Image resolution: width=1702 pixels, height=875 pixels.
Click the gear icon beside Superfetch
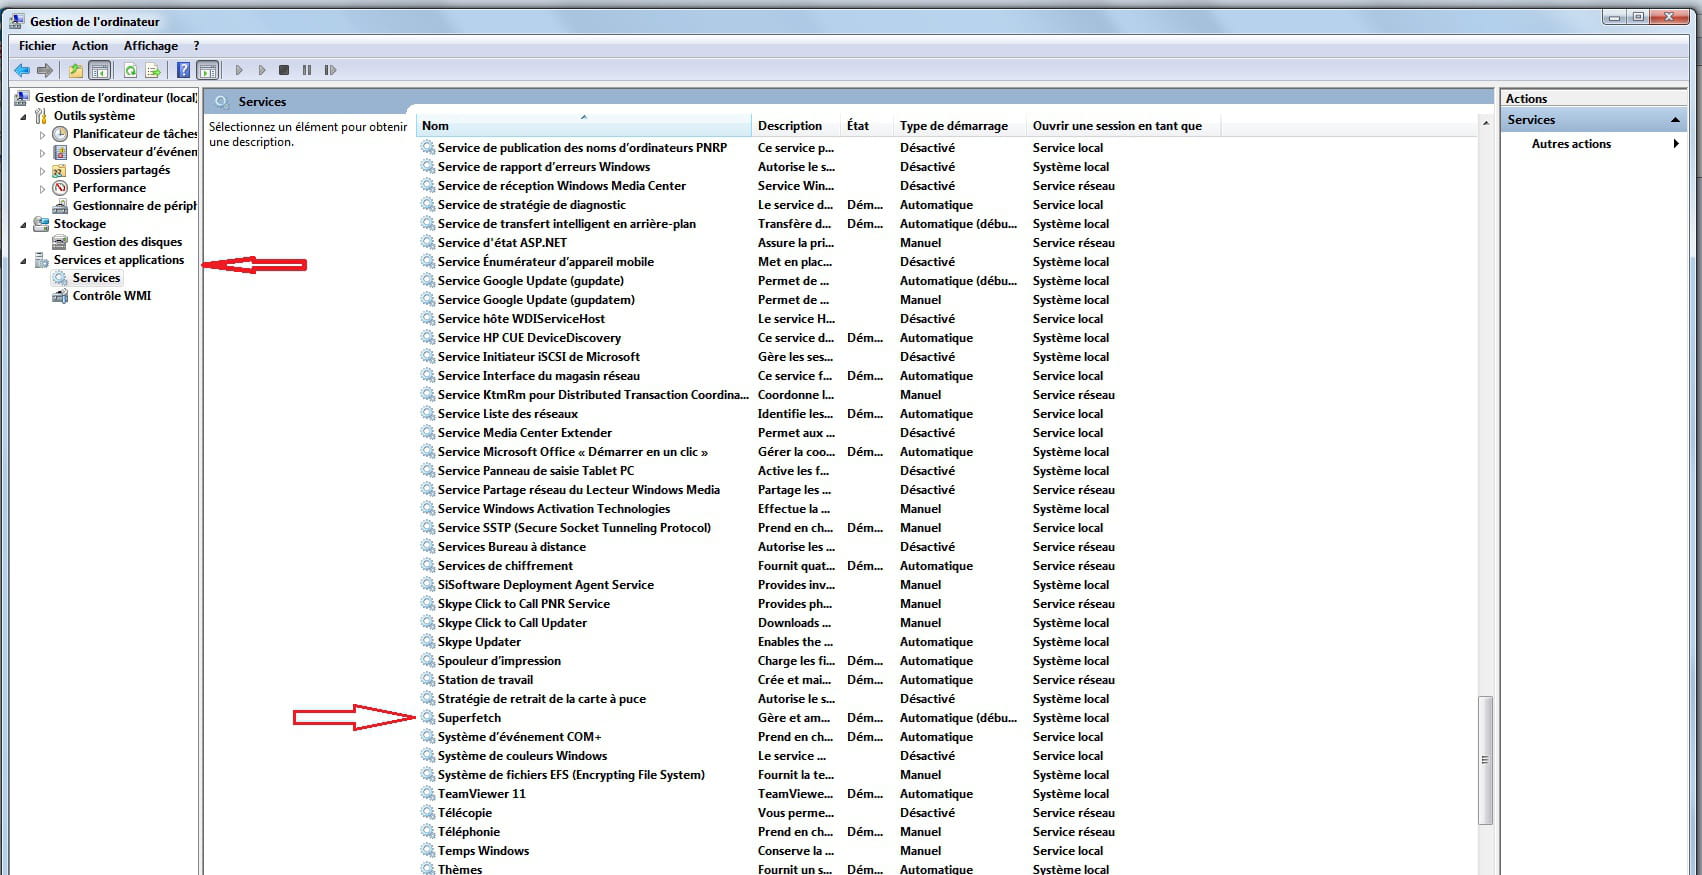pos(428,718)
